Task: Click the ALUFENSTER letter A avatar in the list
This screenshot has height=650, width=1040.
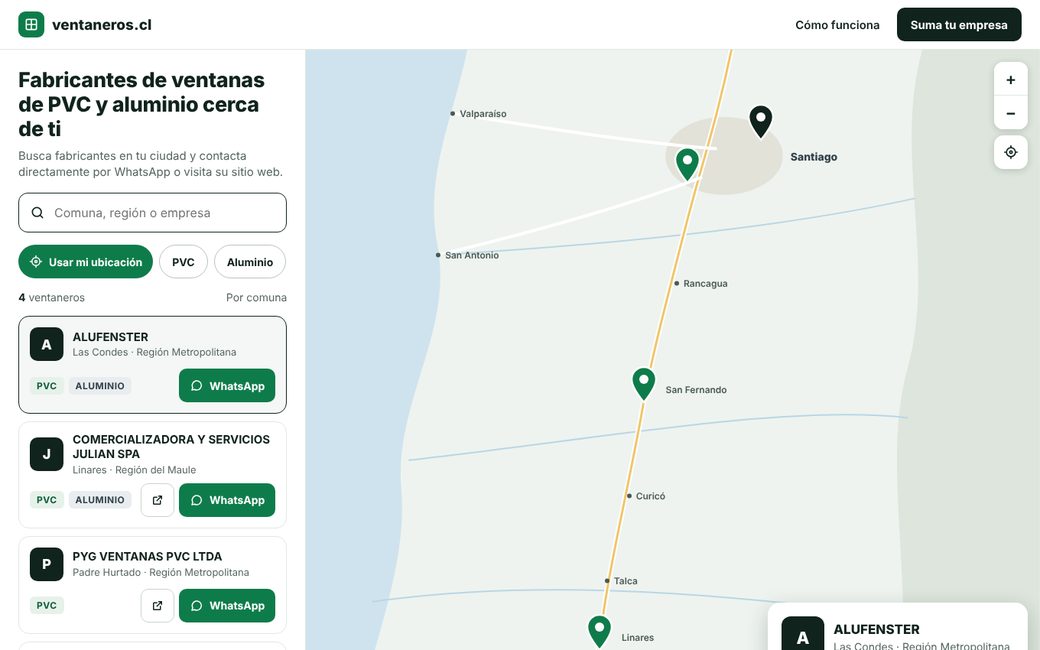Action: click(x=46, y=344)
